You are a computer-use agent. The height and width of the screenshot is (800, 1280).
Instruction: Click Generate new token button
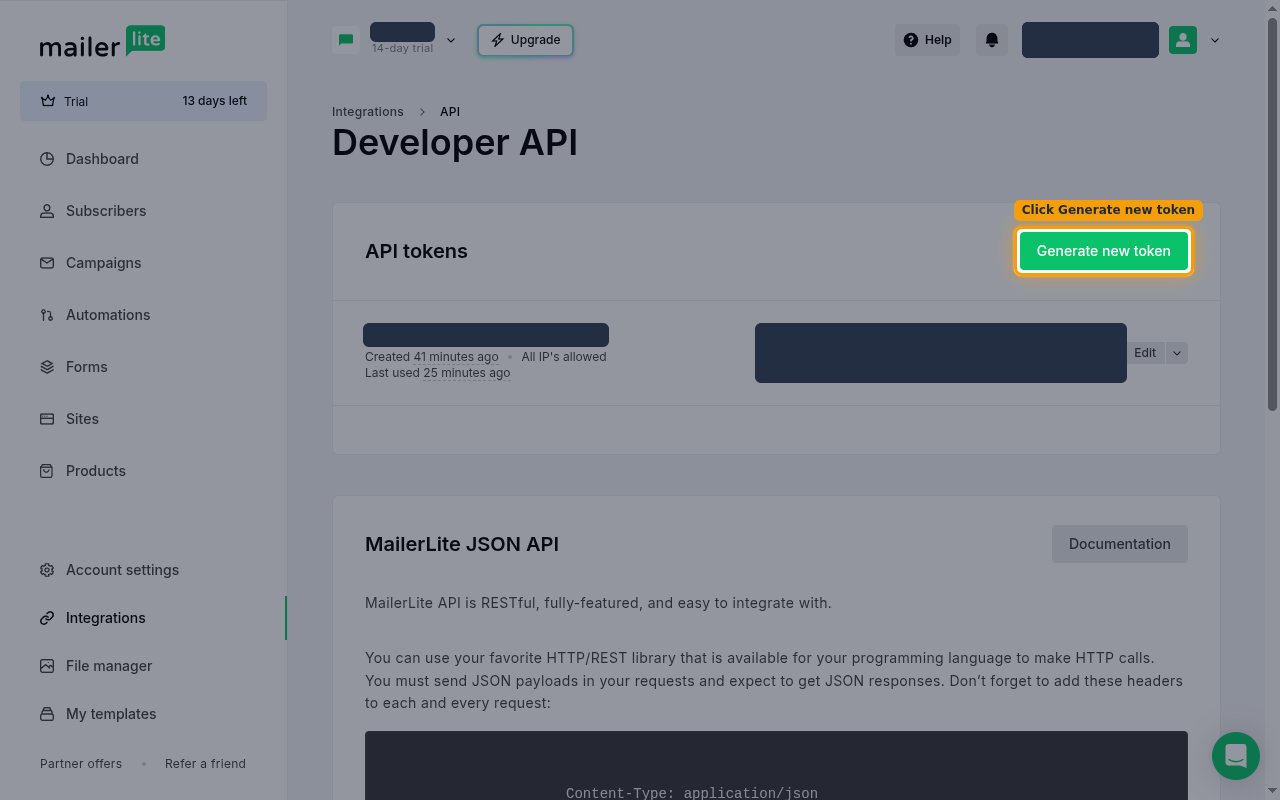(1103, 251)
